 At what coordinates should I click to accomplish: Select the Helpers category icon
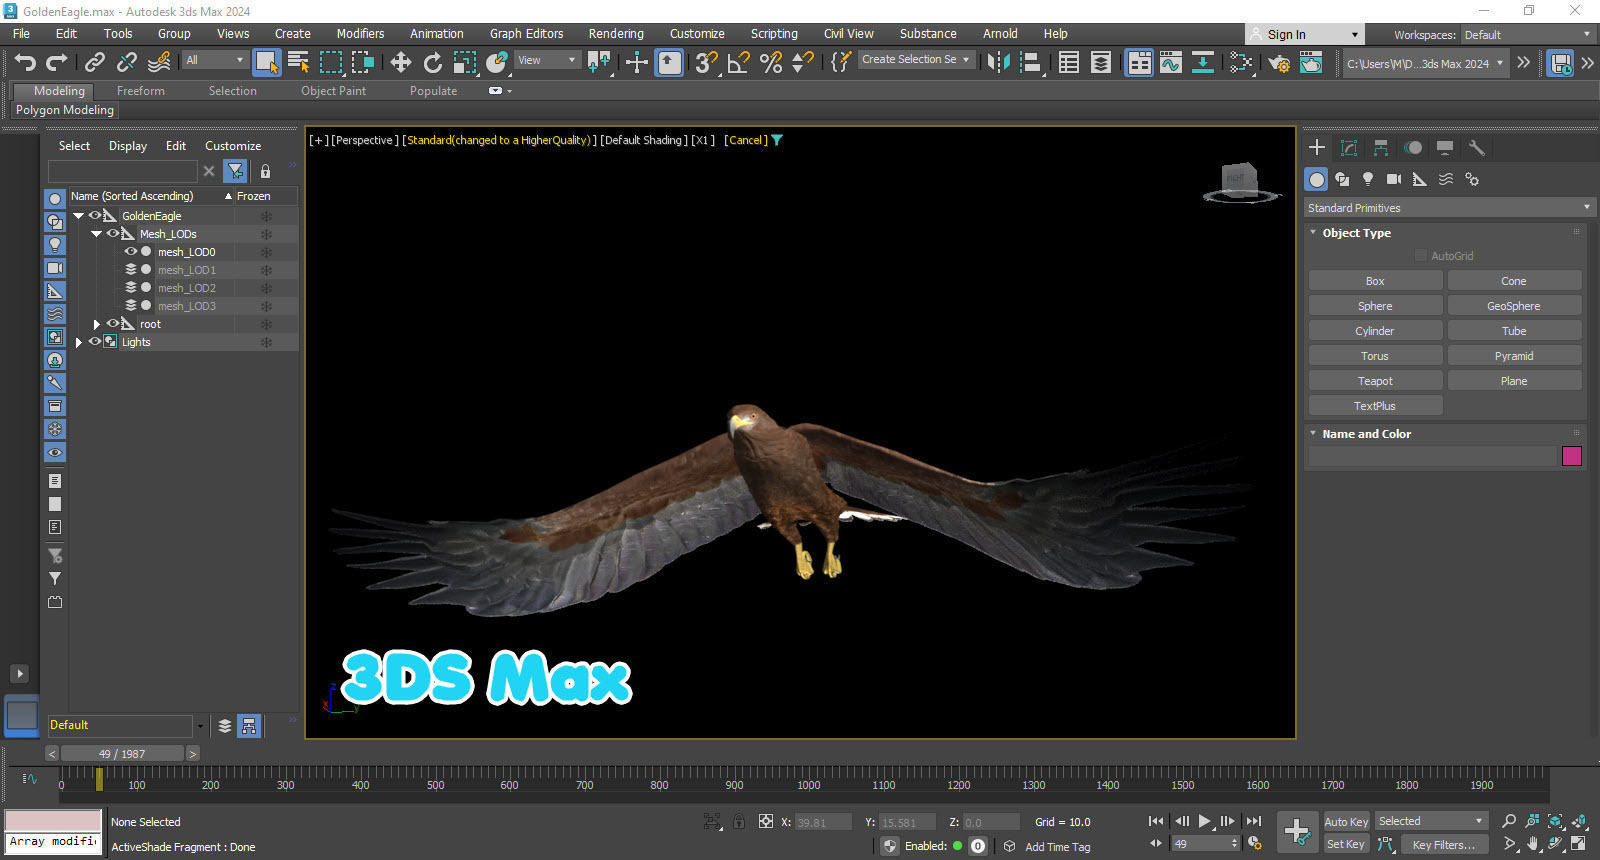(x=1420, y=179)
